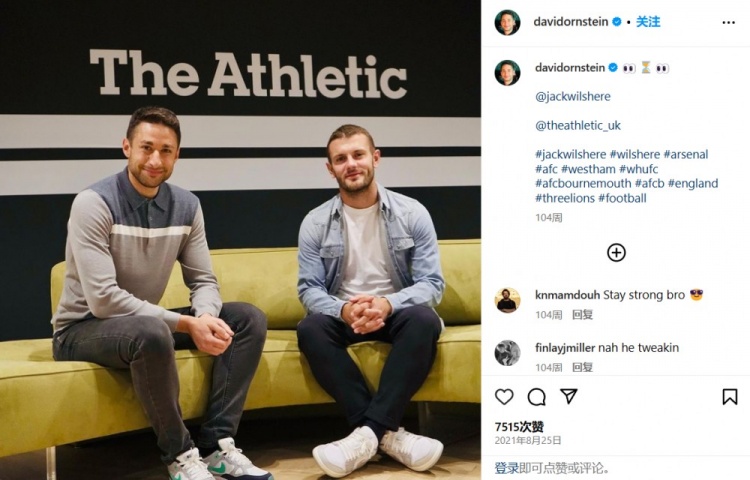Open @theathletic_uk mention link
The image size is (750, 480).
[x=578, y=125]
